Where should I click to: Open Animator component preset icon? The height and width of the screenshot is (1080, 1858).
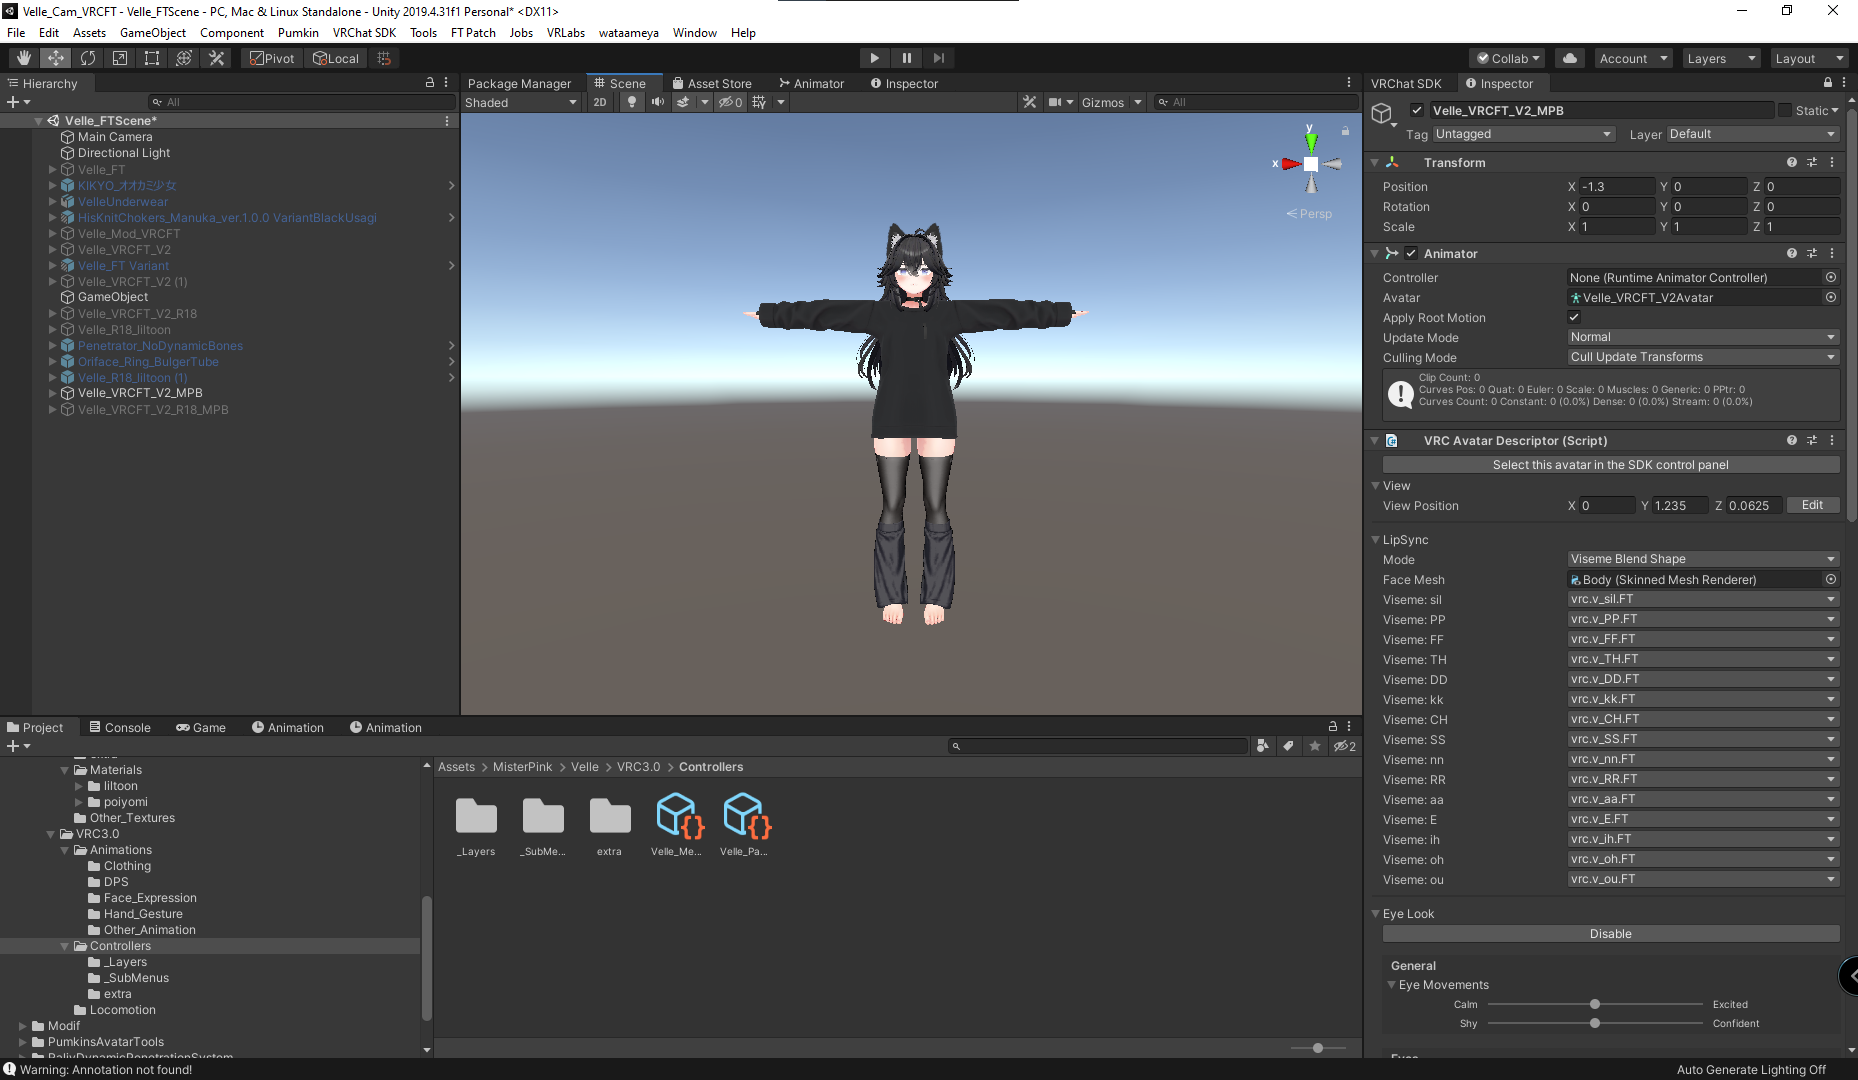tap(1812, 253)
